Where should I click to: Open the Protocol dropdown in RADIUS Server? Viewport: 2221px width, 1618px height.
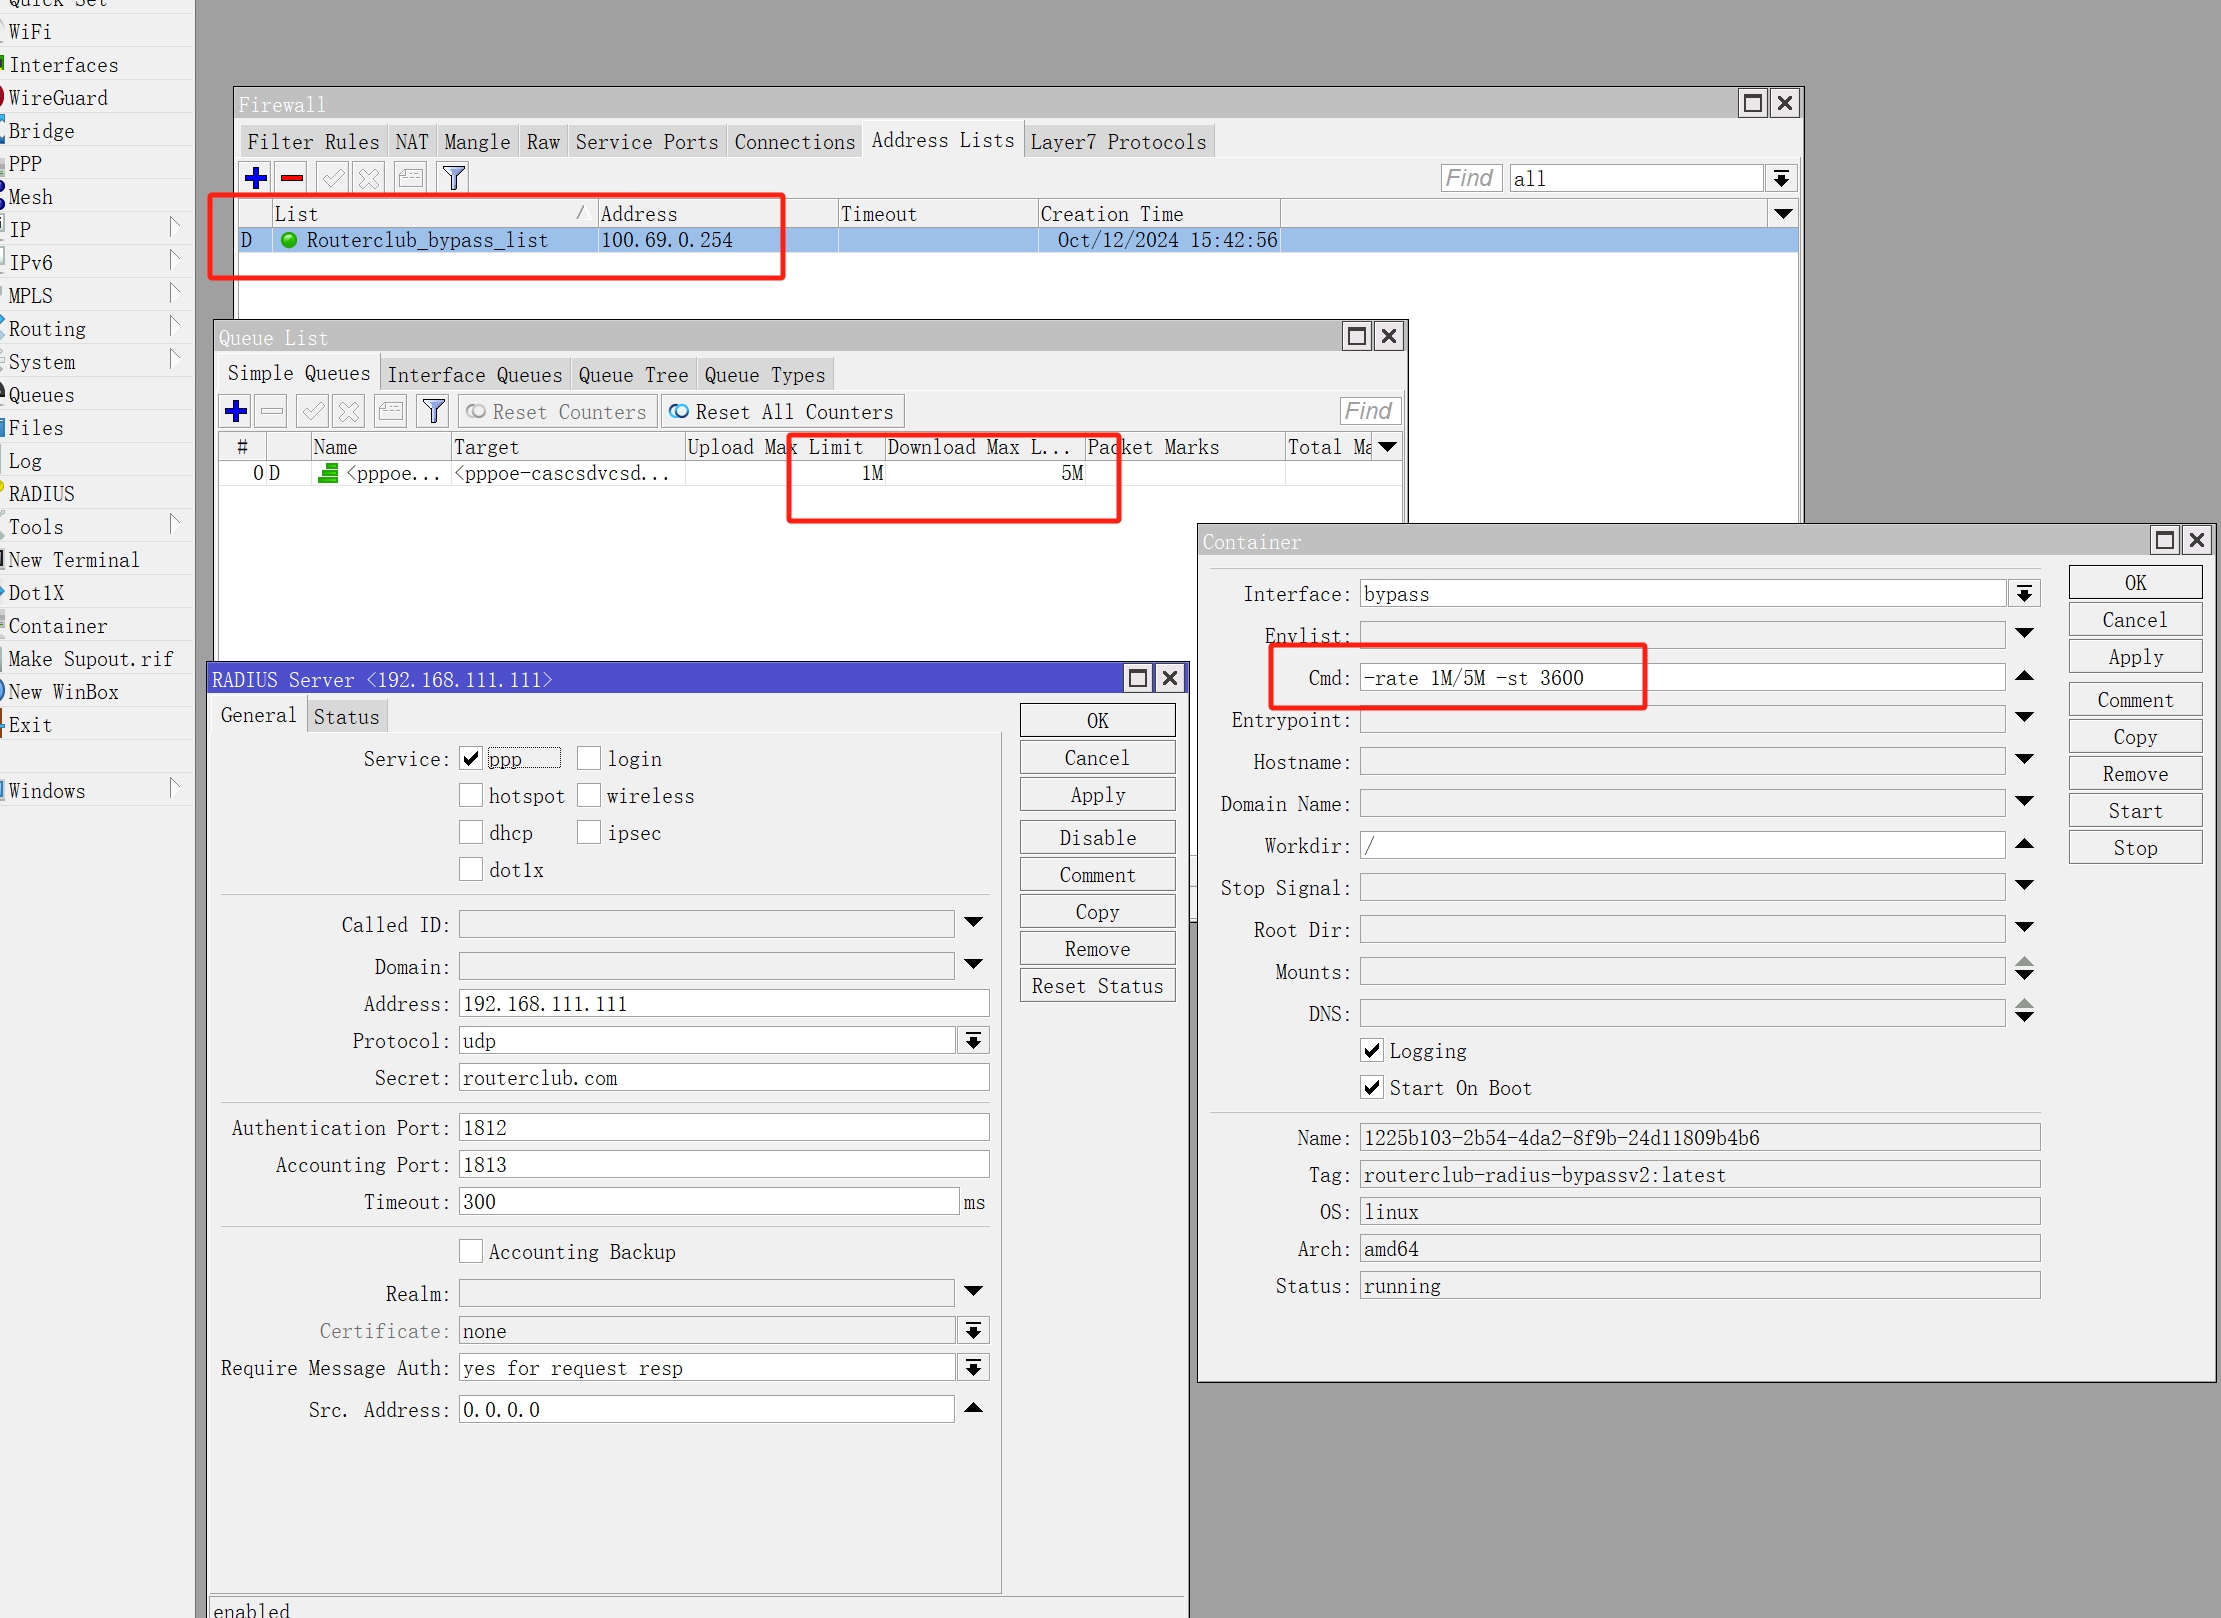(974, 1041)
